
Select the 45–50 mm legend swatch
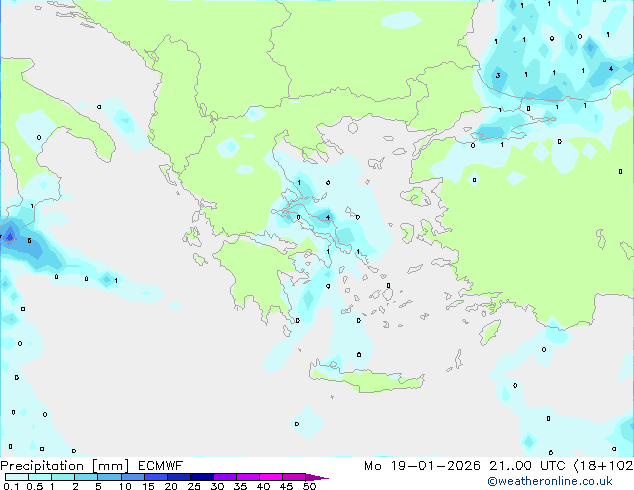294,477
